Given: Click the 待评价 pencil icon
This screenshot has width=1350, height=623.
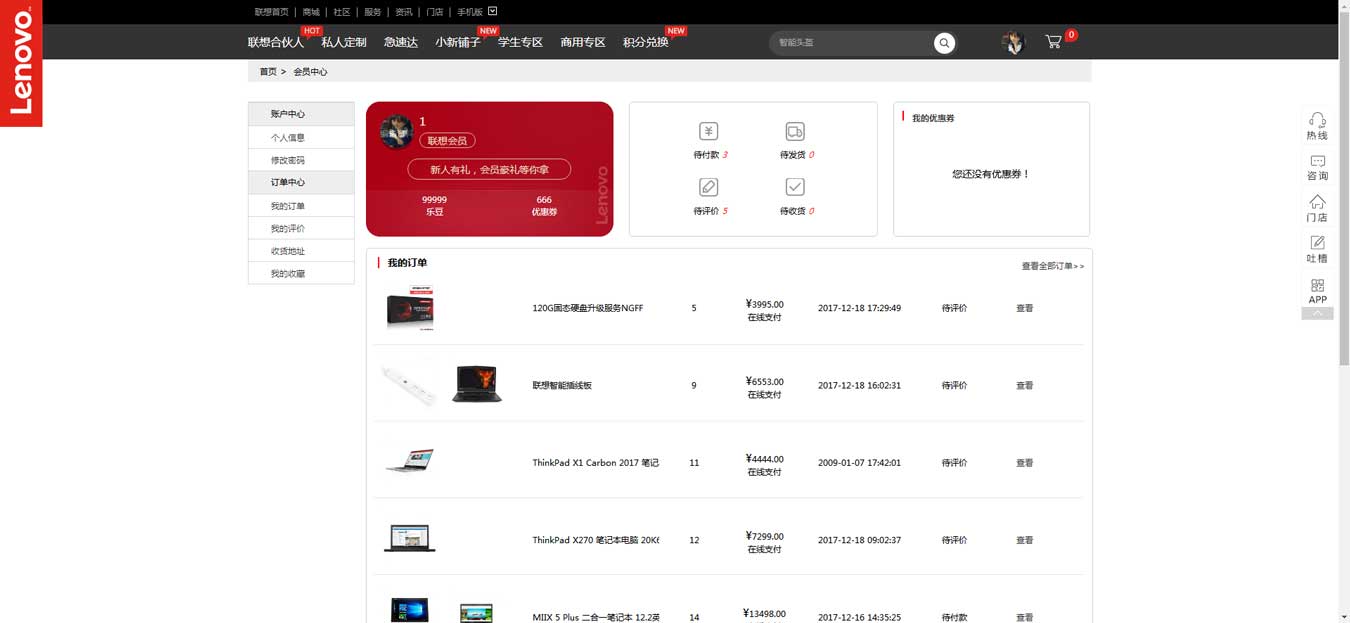Looking at the screenshot, I should pyautogui.click(x=708, y=187).
